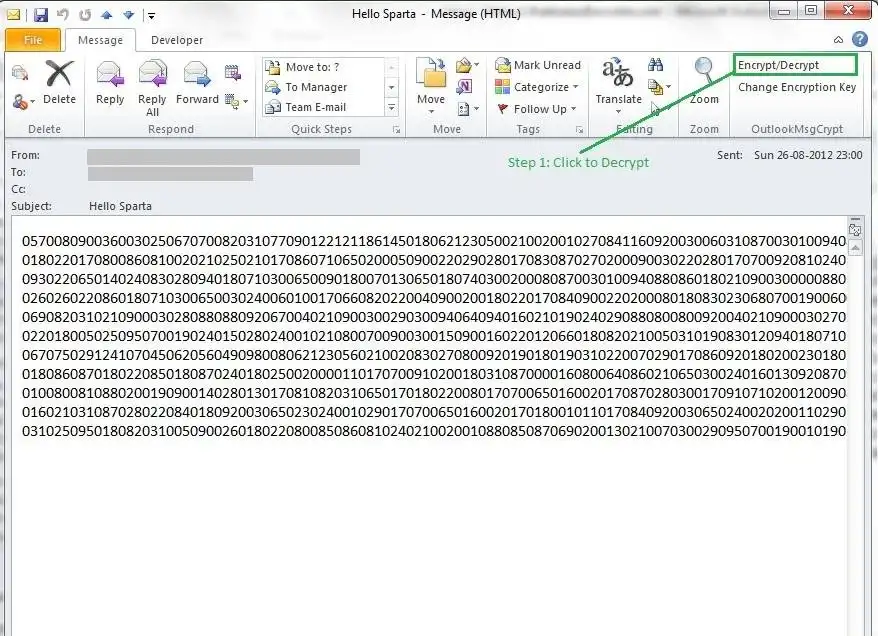Open the move Actions dropdown icon

point(468,109)
